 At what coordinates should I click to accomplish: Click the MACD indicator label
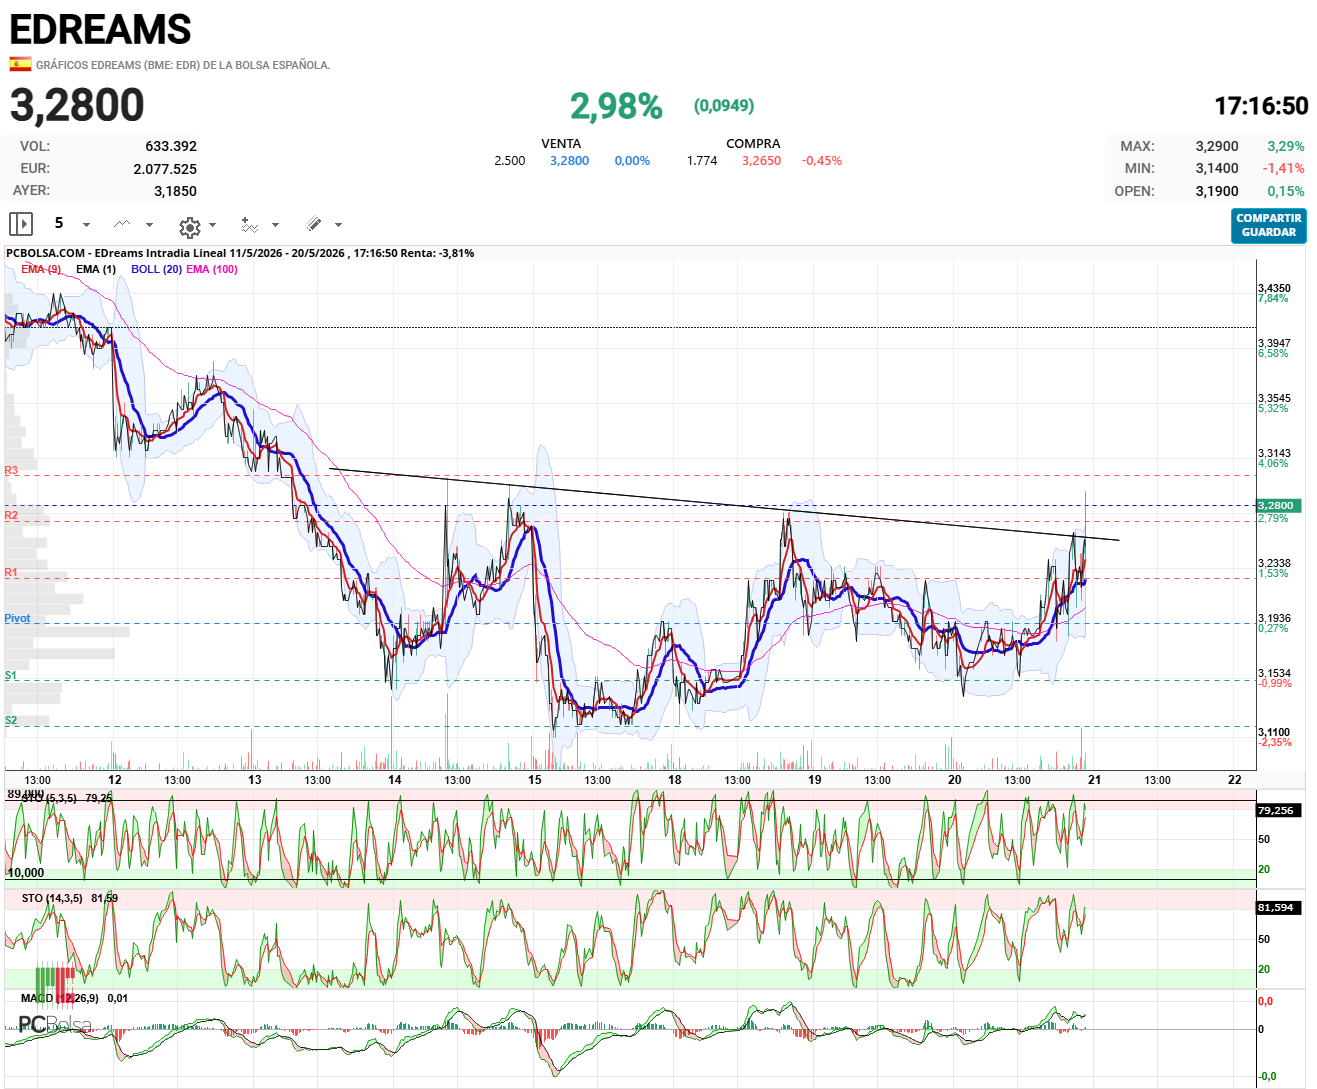tap(60, 998)
